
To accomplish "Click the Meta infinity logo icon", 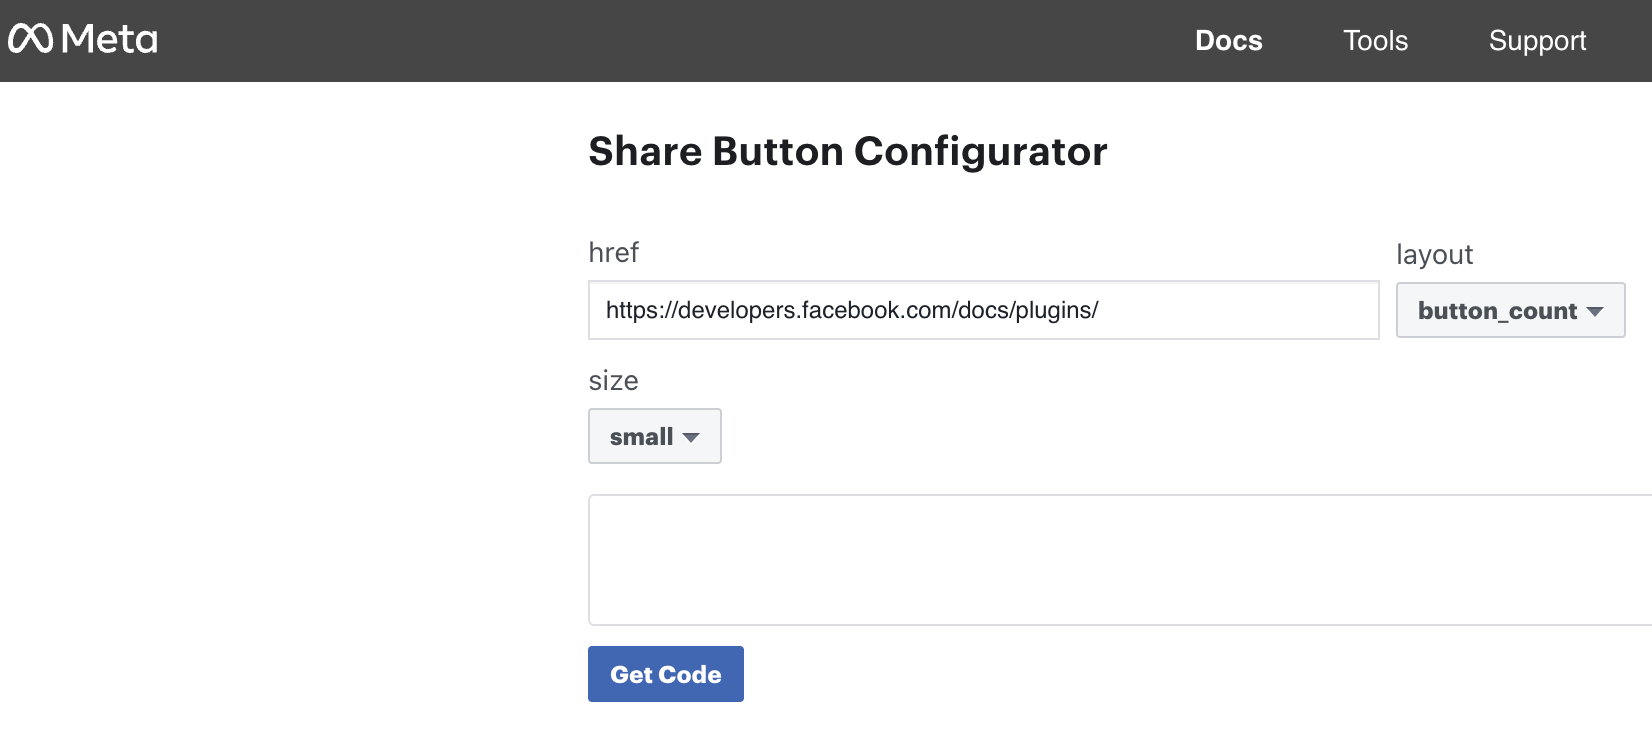I will (30, 38).
